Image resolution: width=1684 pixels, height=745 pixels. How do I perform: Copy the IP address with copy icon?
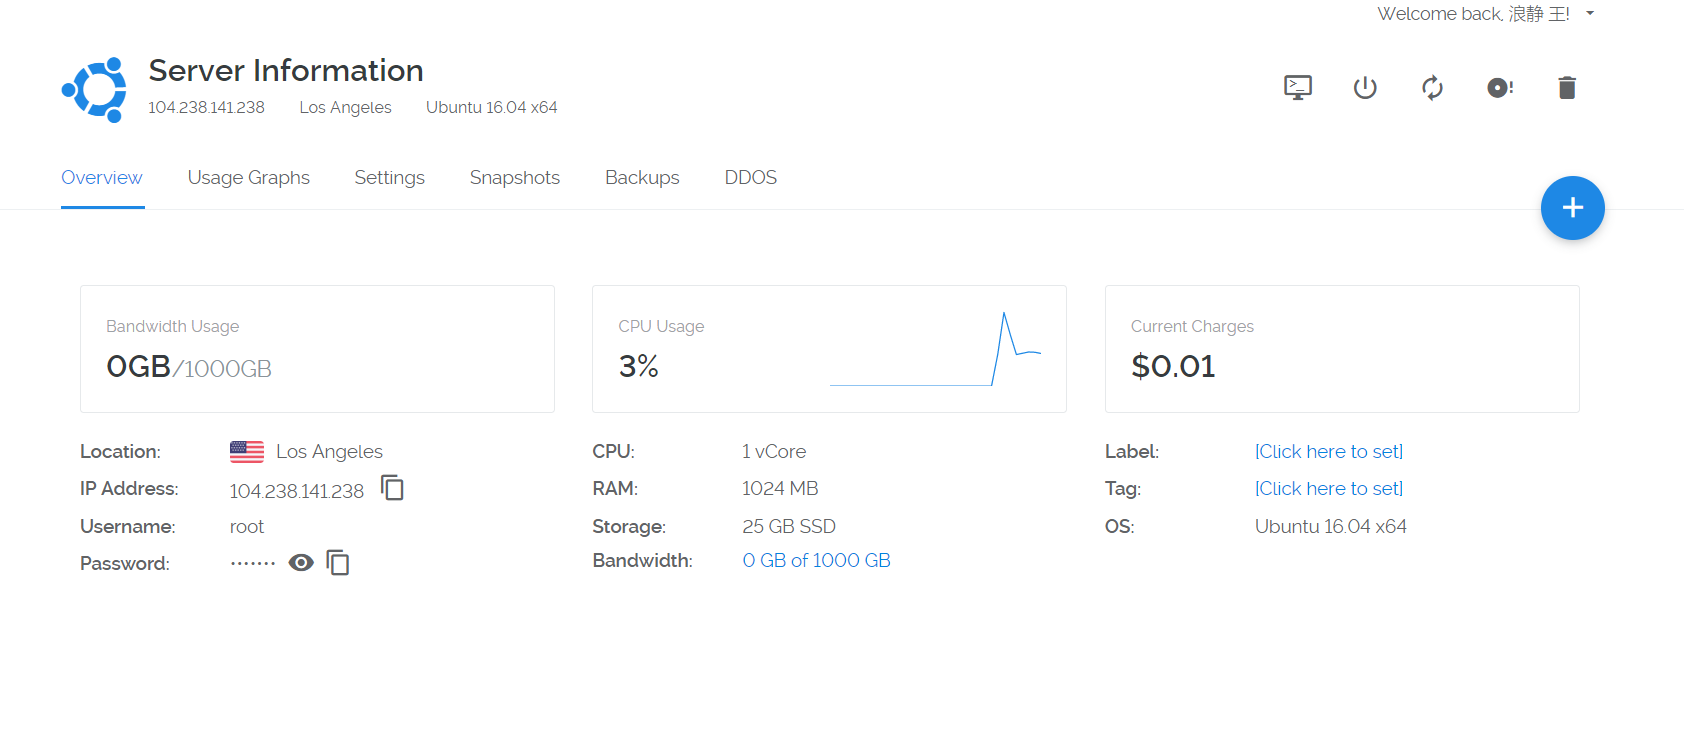click(x=393, y=488)
